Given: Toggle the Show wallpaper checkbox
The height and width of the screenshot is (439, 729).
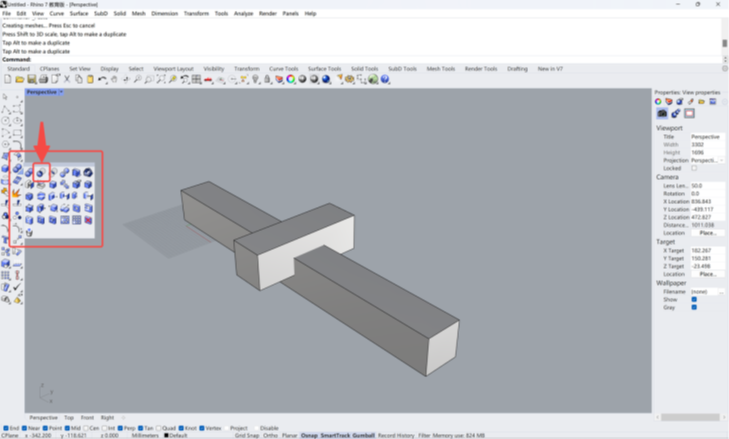Looking at the screenshot, I should point(694,299).
